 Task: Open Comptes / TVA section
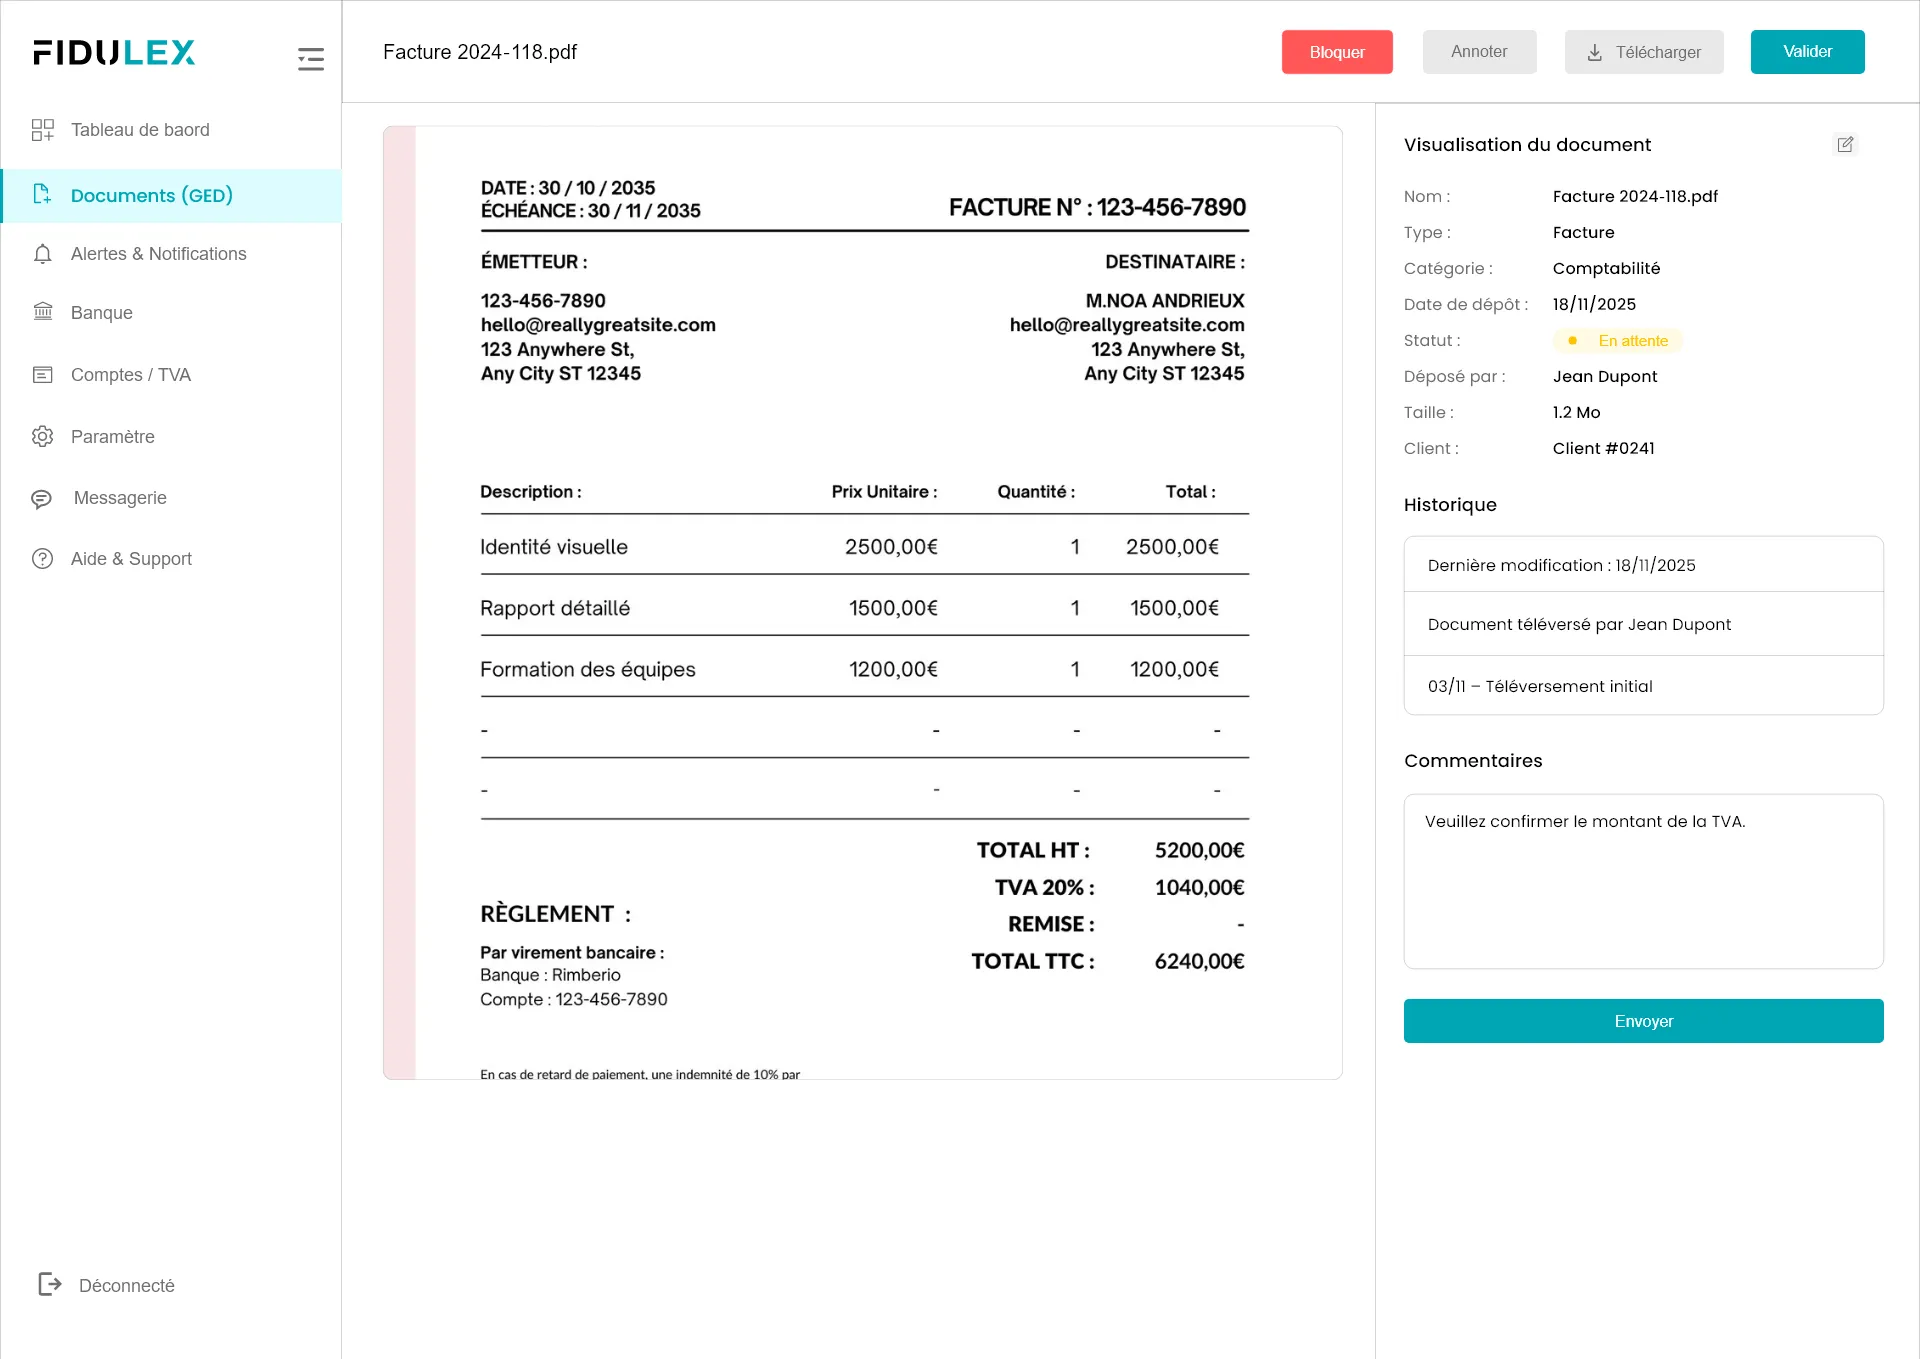pyautogui.click(x=130, y=375)
